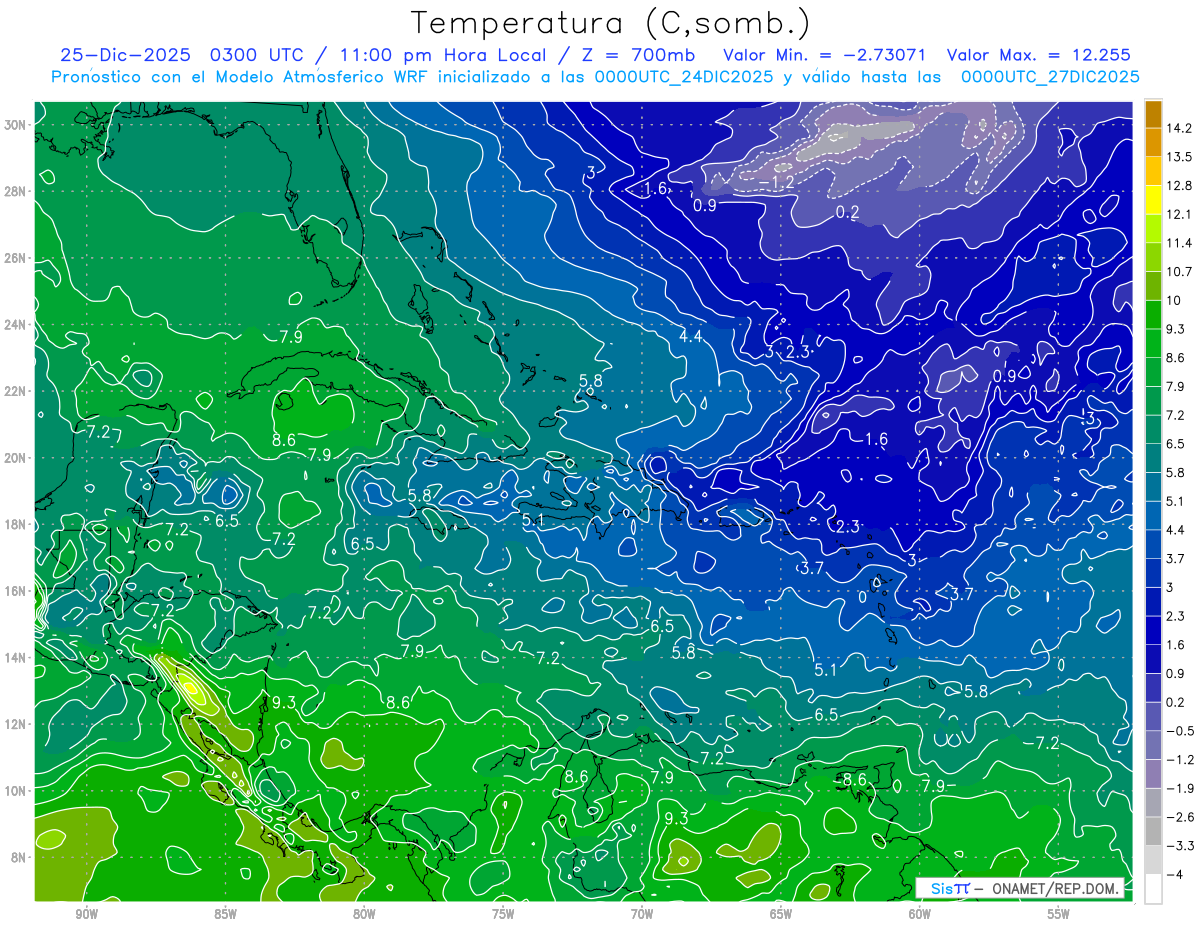Click the "-1.9" value on the color legend

click(x=1180, y=788)
